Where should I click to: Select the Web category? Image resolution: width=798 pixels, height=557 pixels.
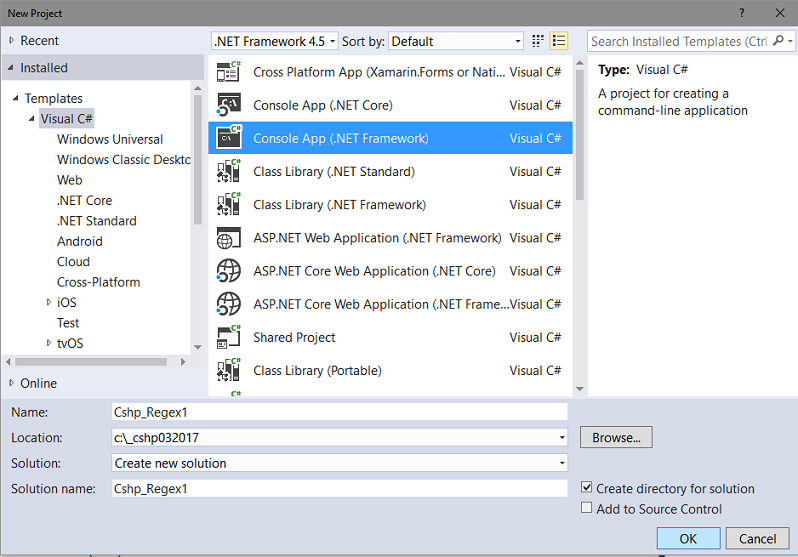pos(70,180)
